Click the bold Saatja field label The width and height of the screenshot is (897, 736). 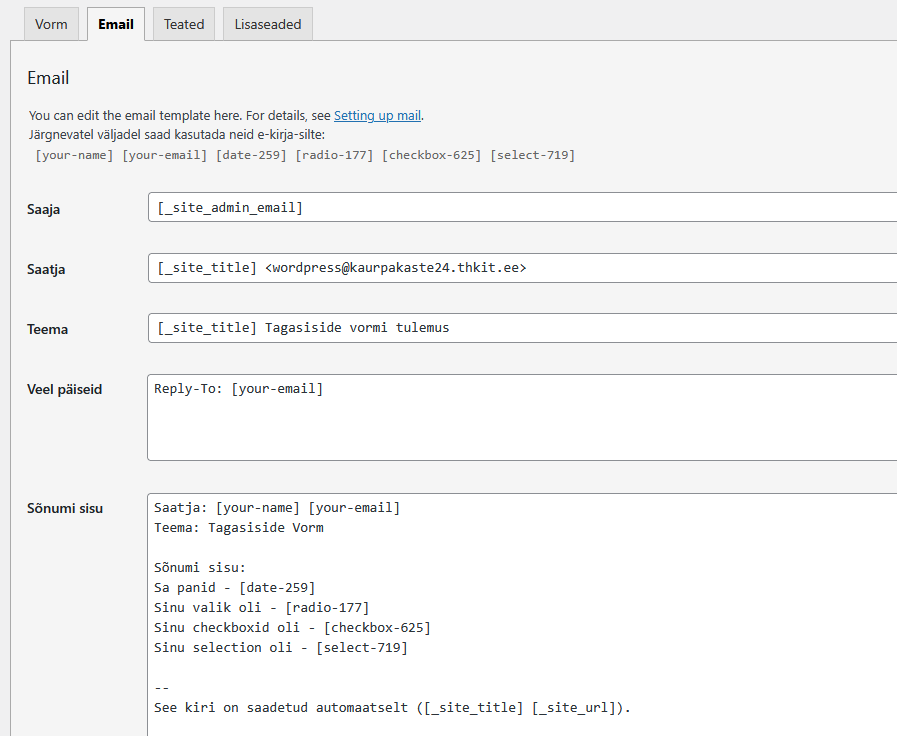tap(46, 269)
